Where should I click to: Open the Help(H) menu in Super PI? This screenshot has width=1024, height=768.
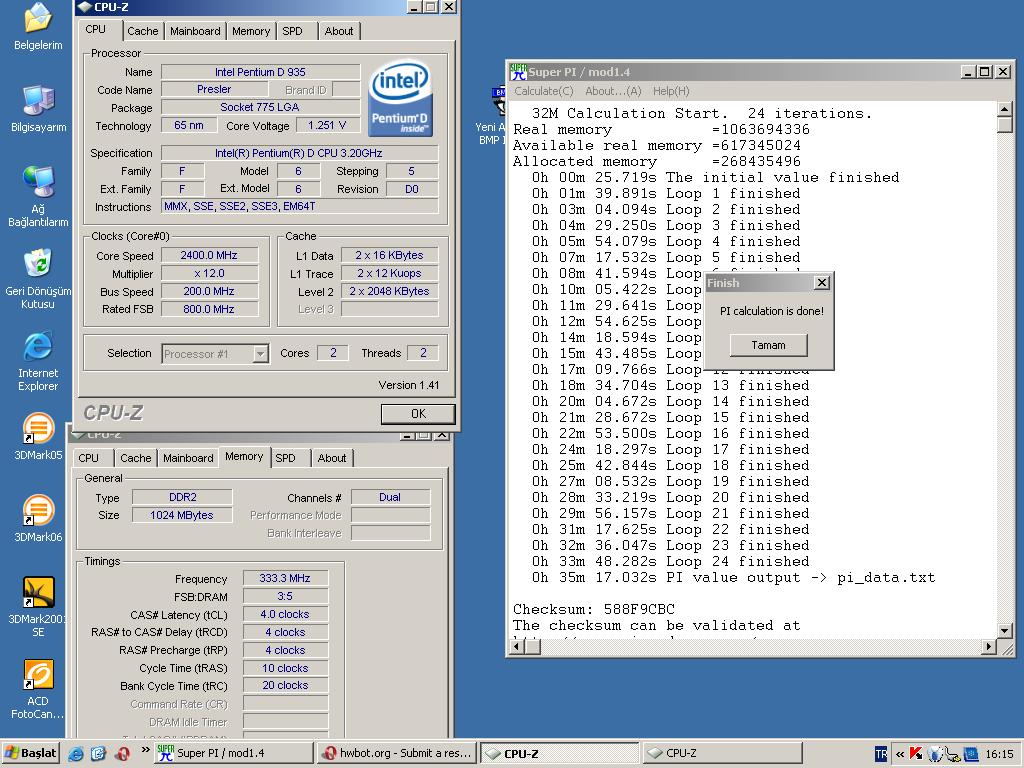(x=671, y=91)
